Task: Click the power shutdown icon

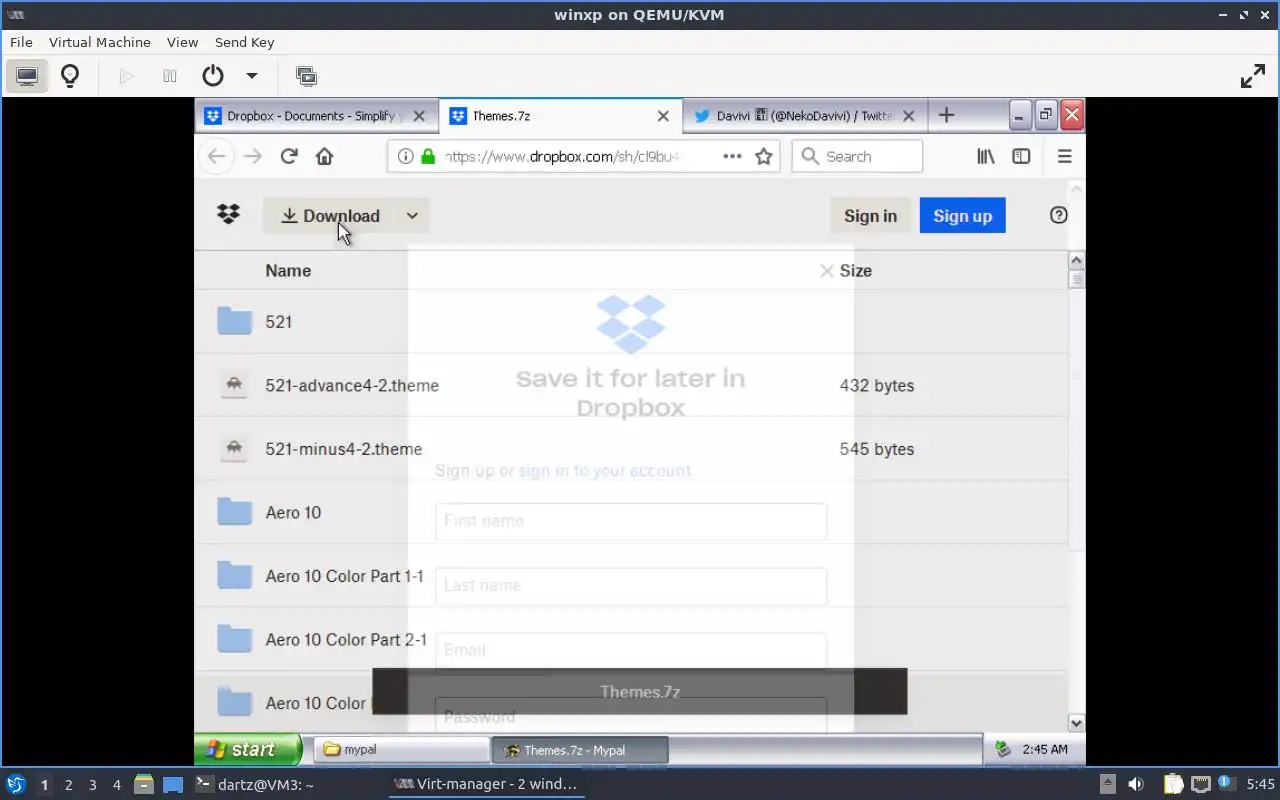Action: click(212, 76)
